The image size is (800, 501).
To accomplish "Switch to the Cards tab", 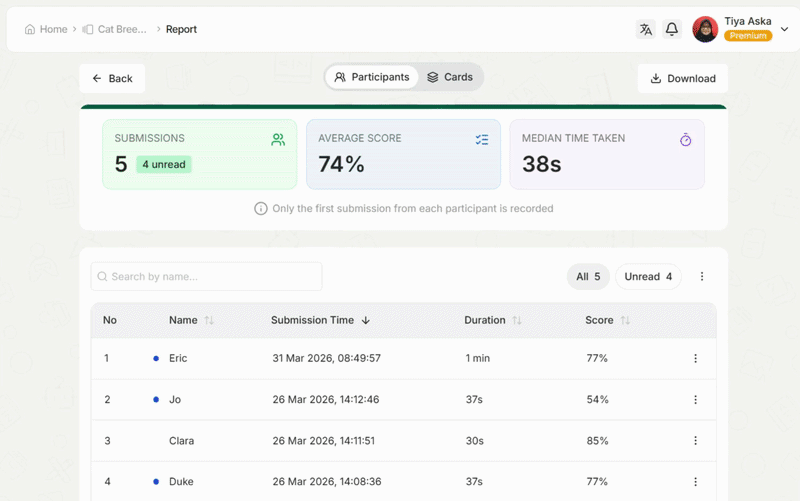I will (450, 77).
